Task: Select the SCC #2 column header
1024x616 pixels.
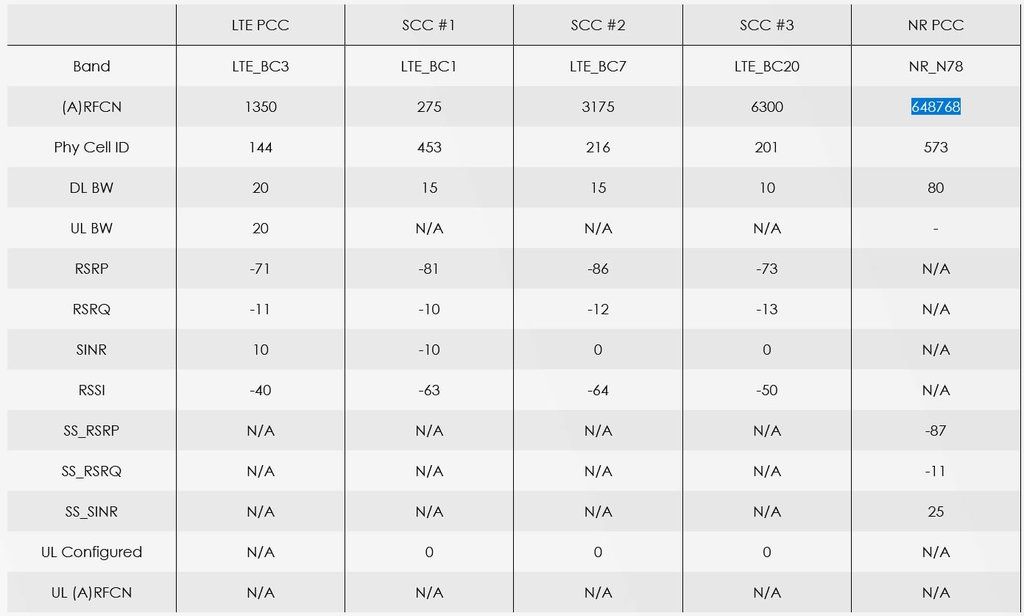Action: click(x=598, y=26)
